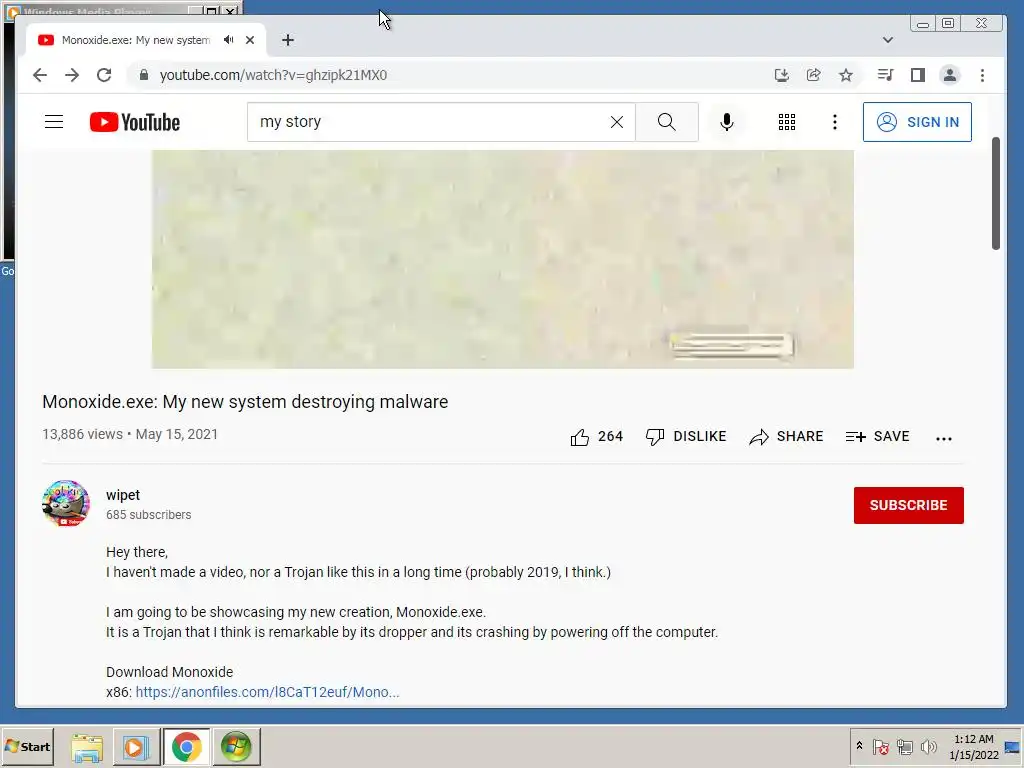Click the install app icon in address bar
This screenshot has height=768, width=1024.
pos(782,75)
